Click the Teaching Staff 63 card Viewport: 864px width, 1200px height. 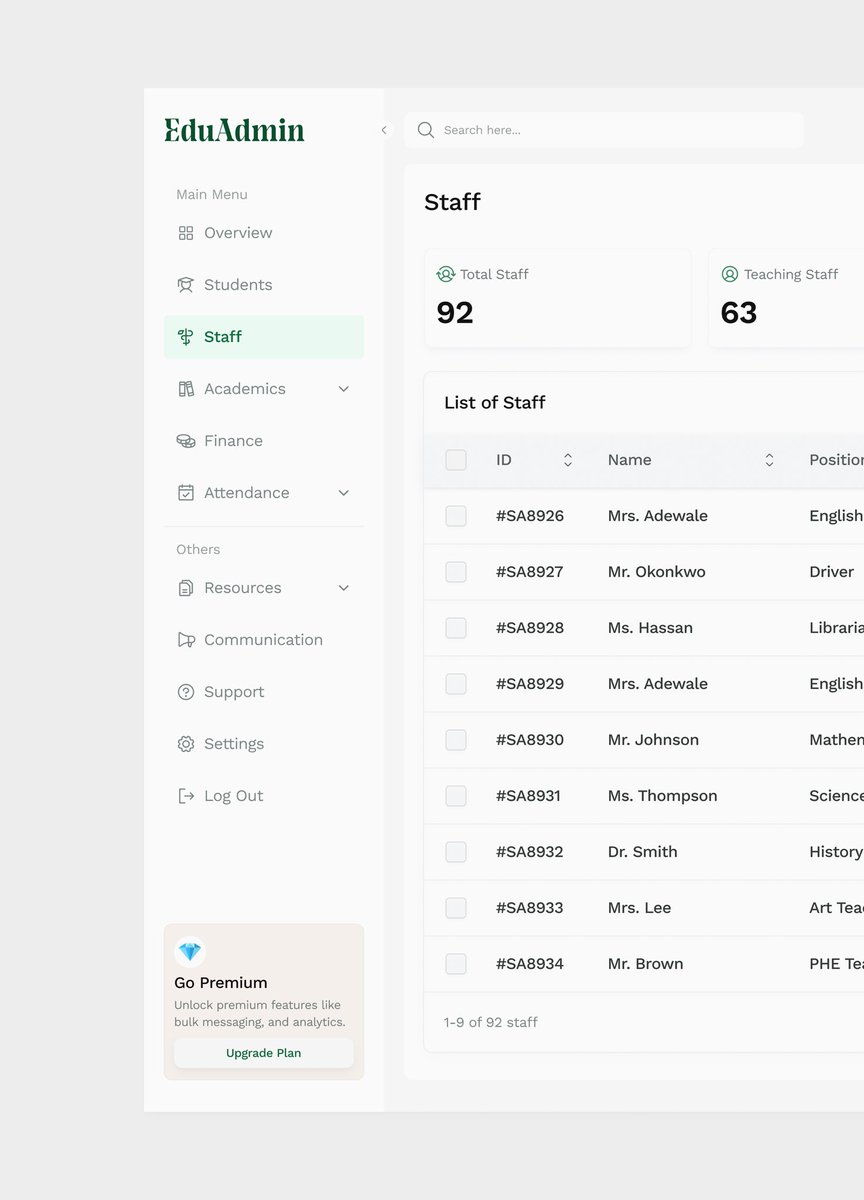pos(786,299)
